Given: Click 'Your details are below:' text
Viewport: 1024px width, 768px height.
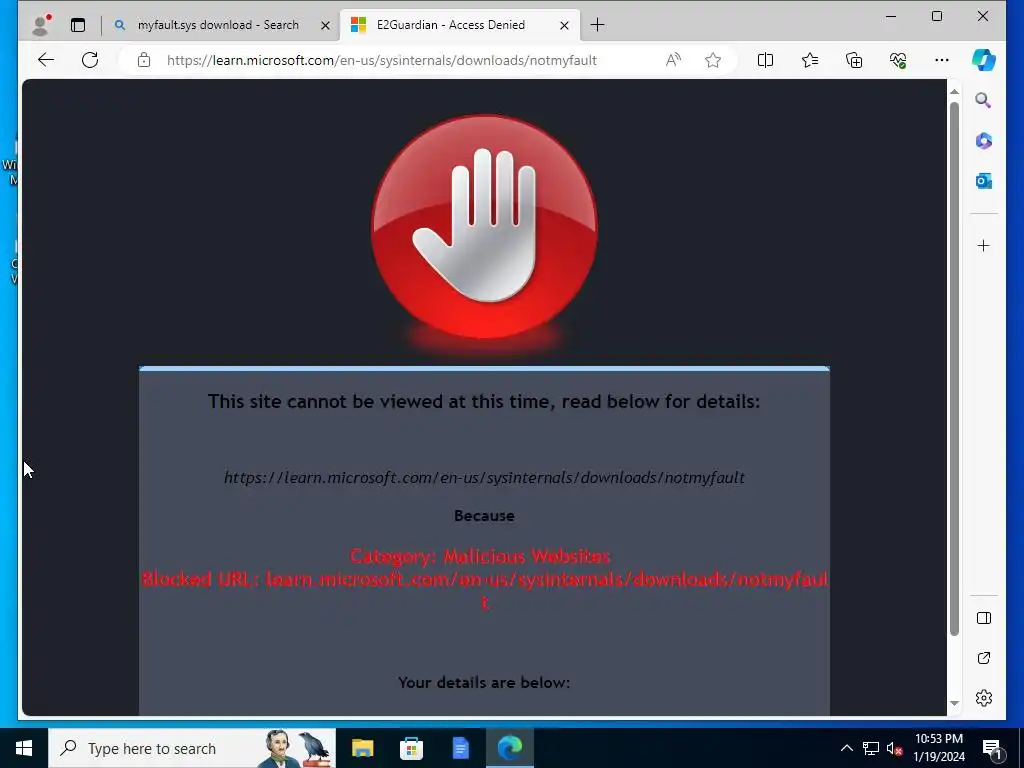Looking at the screenshot, I should [x=484, y=682].
